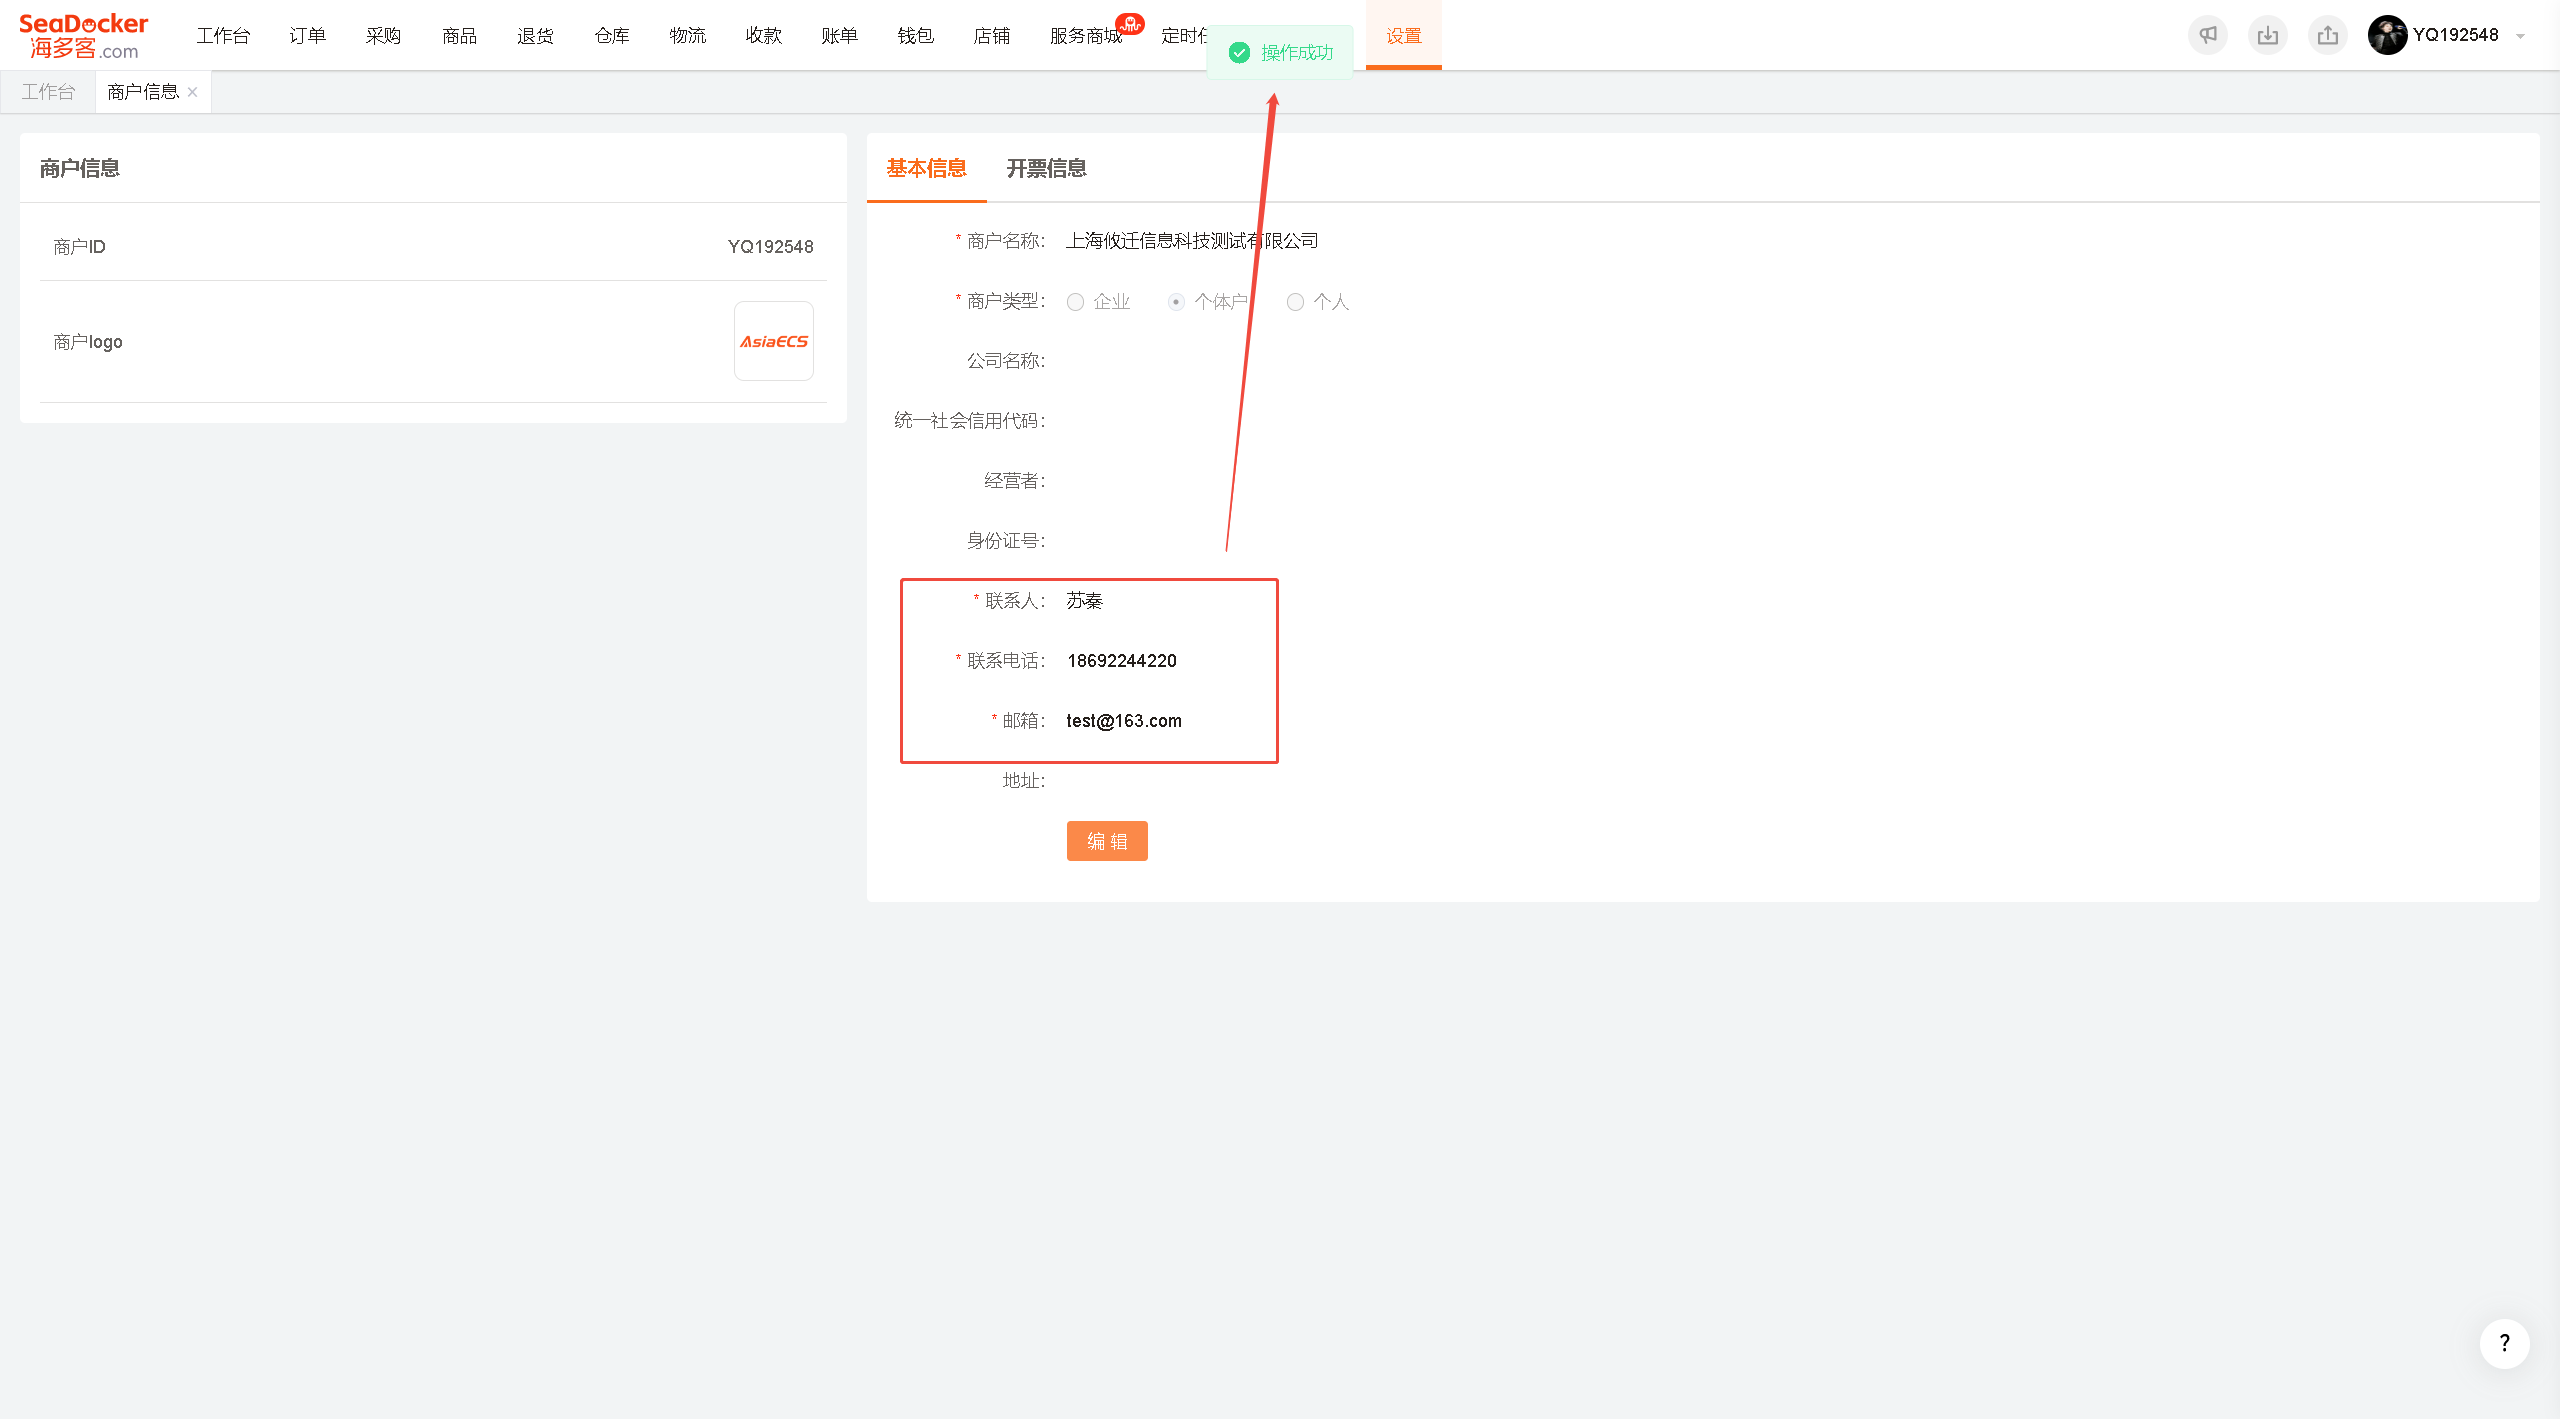This screenshot has height=1419, width=2560.
Task: Click the AsiaECS merchant logo thumbnail
Action: click(774, 341)
